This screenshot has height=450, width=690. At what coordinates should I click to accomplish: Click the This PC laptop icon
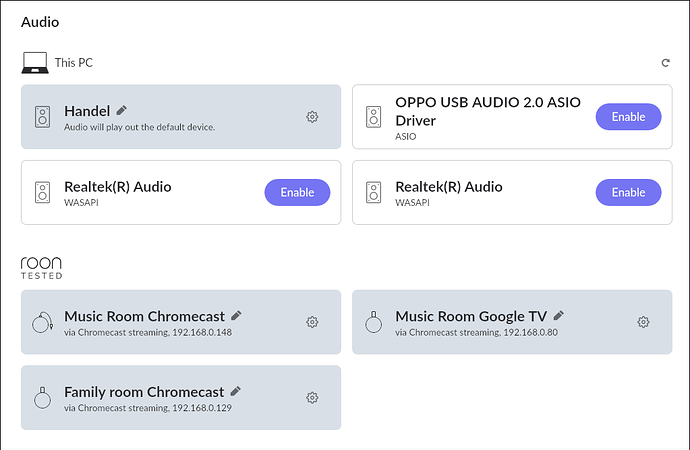35,62
